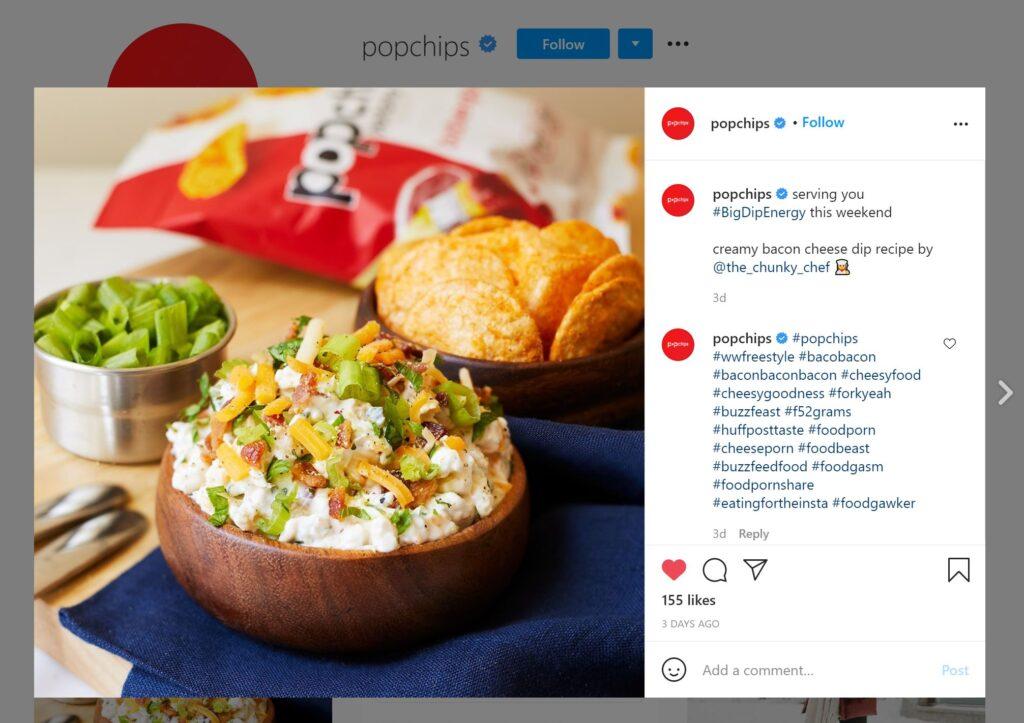Click popchips avatar in post header
This screenshot has height=723, width=1024.
677,123
